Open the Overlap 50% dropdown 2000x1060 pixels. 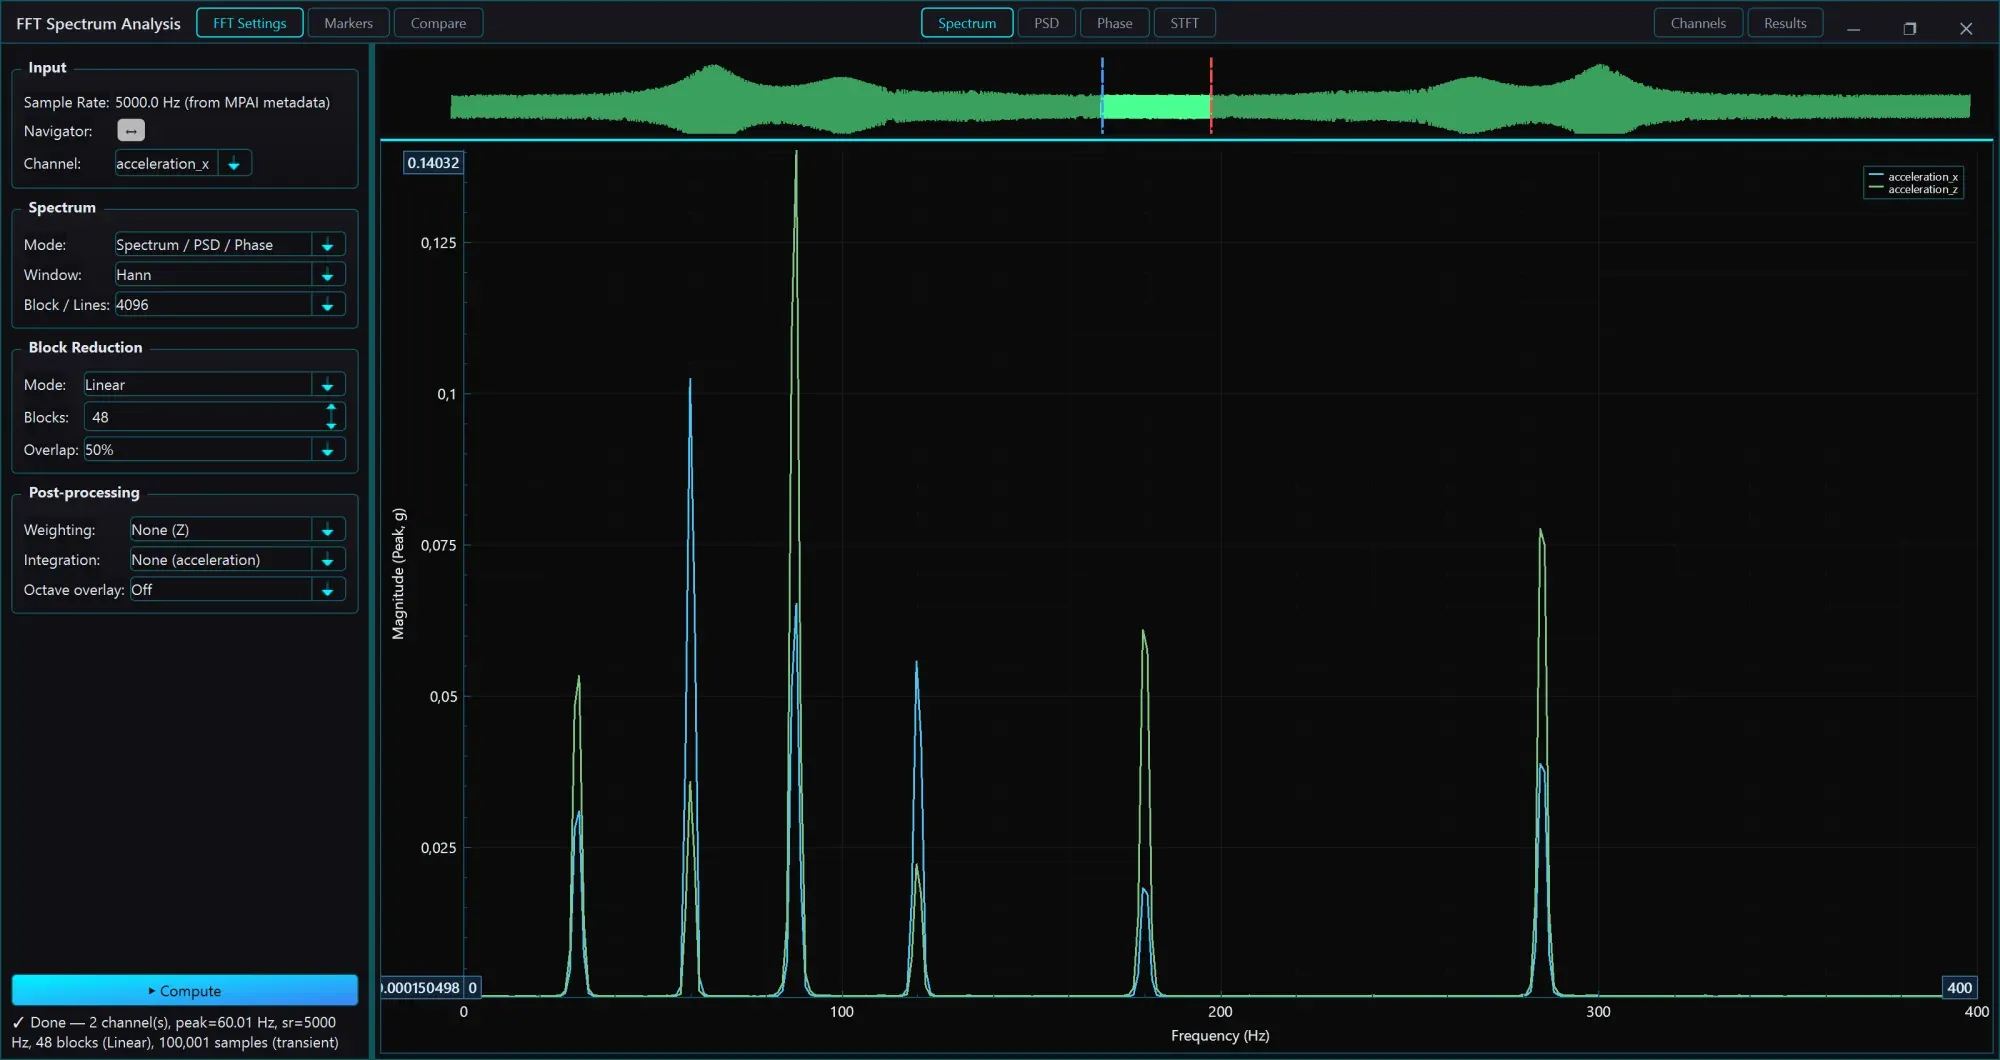[x=215, y=450]
